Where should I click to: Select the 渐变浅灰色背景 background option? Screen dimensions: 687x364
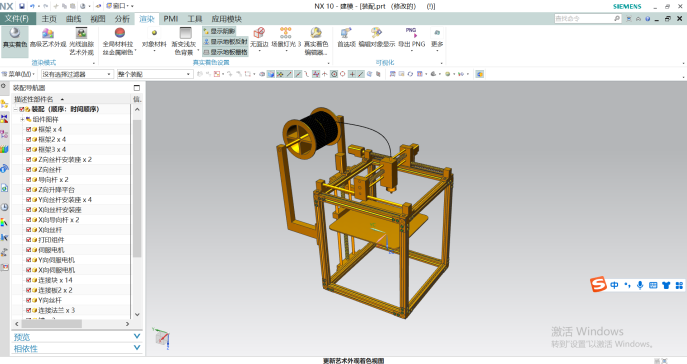click(x=184, y=41)
